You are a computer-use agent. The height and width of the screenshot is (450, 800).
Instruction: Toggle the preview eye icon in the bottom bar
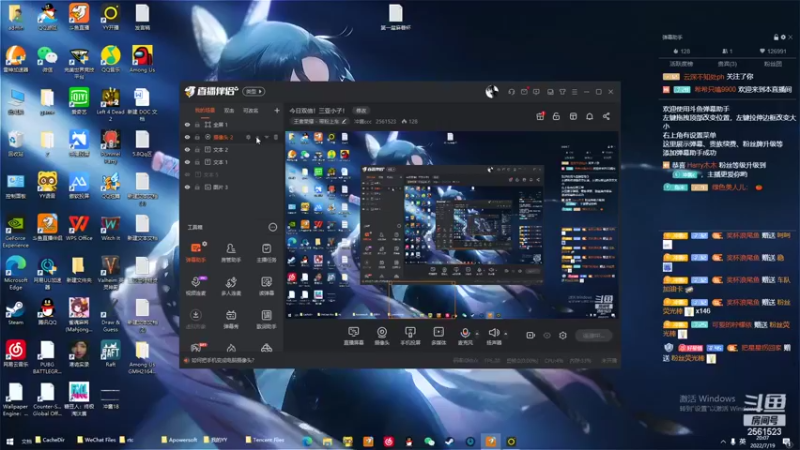547,335
